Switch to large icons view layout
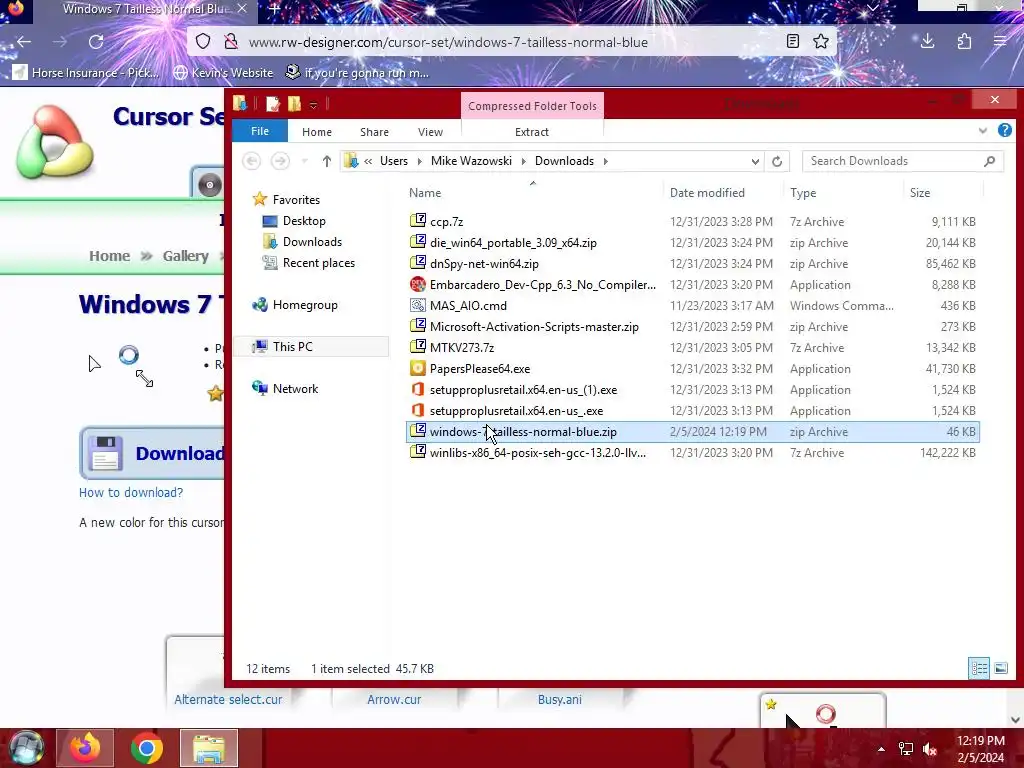The width and height of the screenshot is (1024, 768). [1000, 668]
